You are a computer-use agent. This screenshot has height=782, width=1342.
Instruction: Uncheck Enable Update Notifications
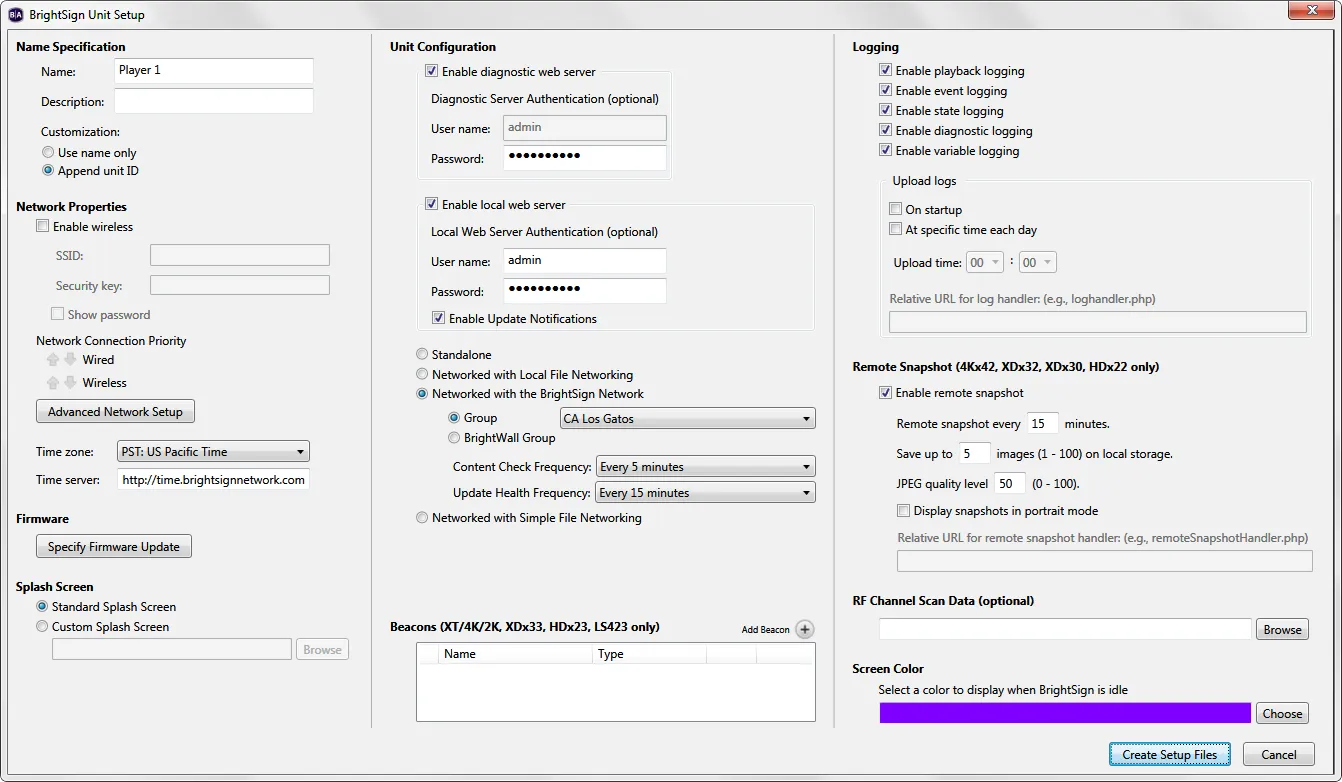pos(439,319)
